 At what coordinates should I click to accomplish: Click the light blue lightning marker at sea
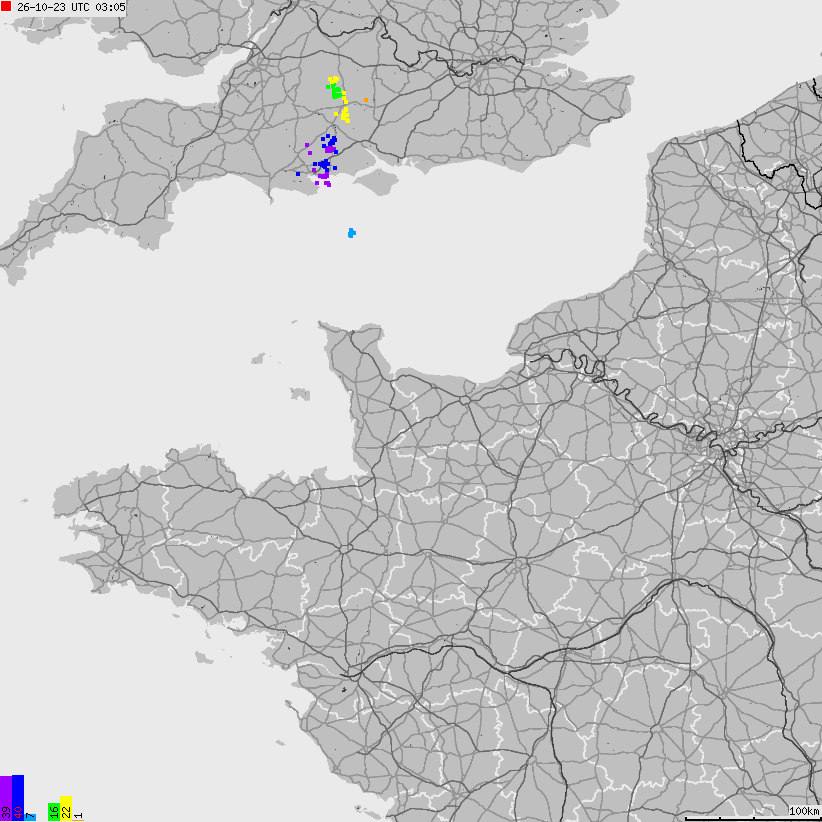[x=352, y=233]
